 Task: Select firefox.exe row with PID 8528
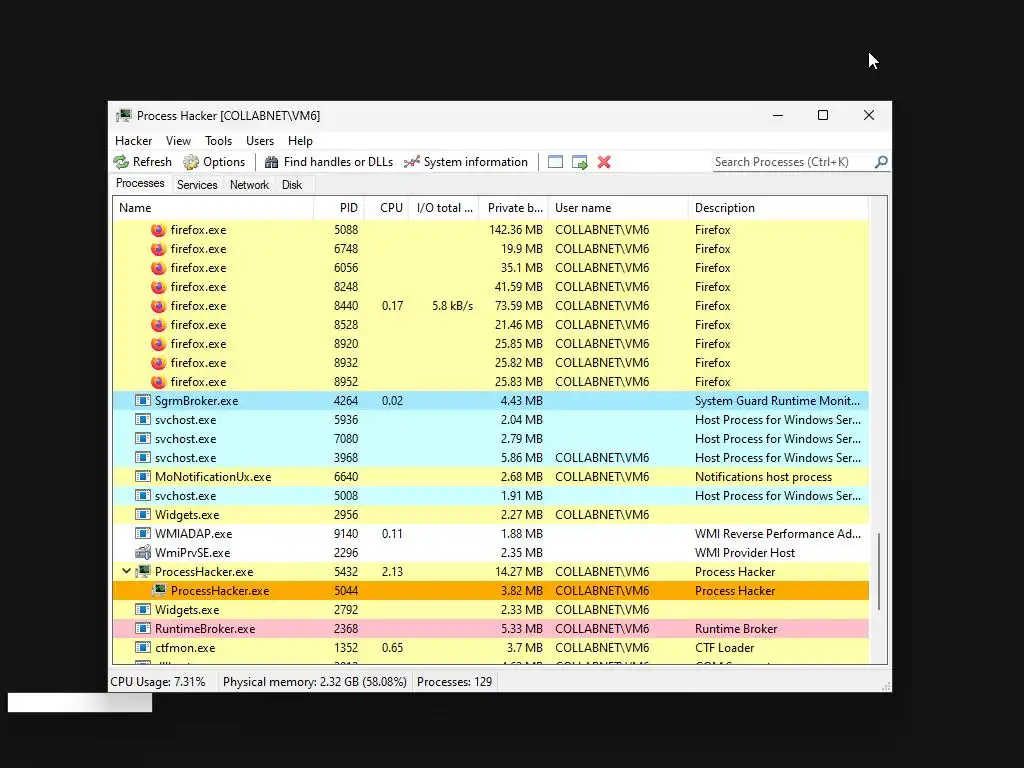tap(490, 325)
